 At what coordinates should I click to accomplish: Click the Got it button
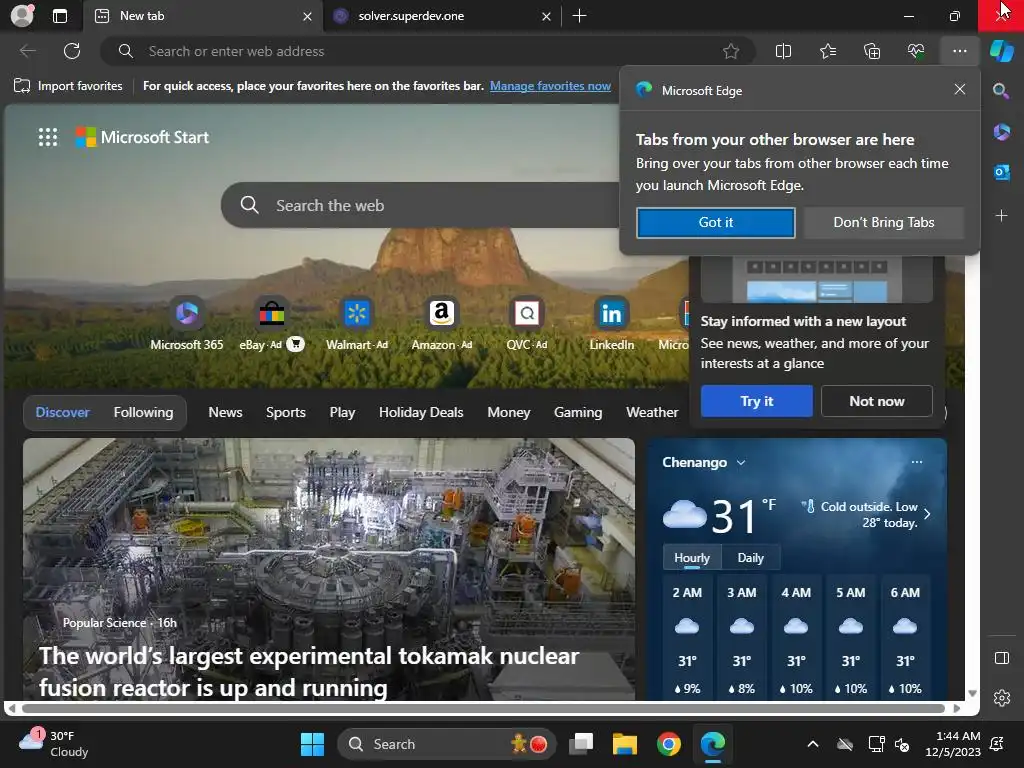pos(716,223)
